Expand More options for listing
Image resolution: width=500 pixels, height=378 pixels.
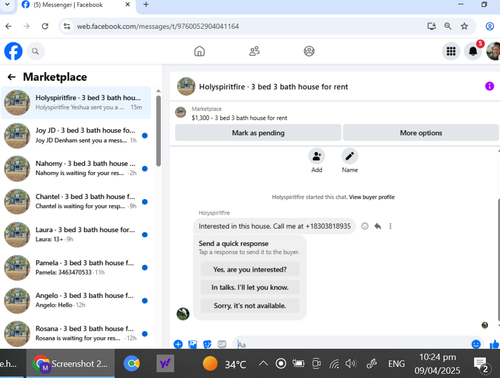[x=421, y=133]
